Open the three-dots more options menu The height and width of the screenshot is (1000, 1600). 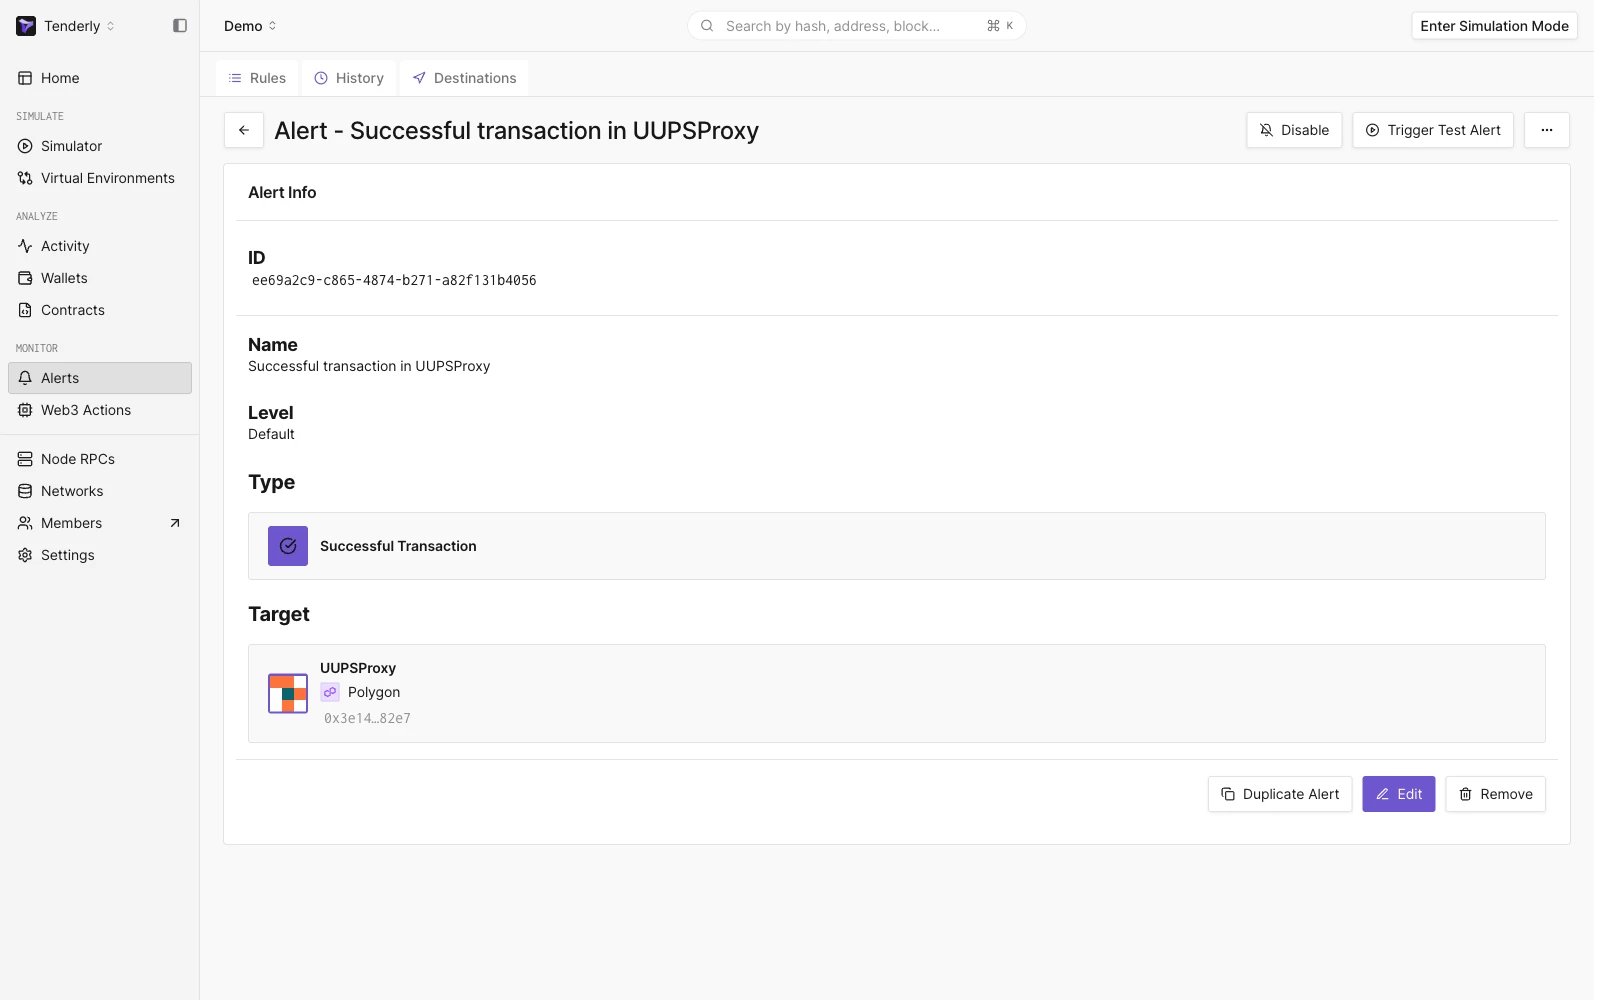coord(1547,130)
